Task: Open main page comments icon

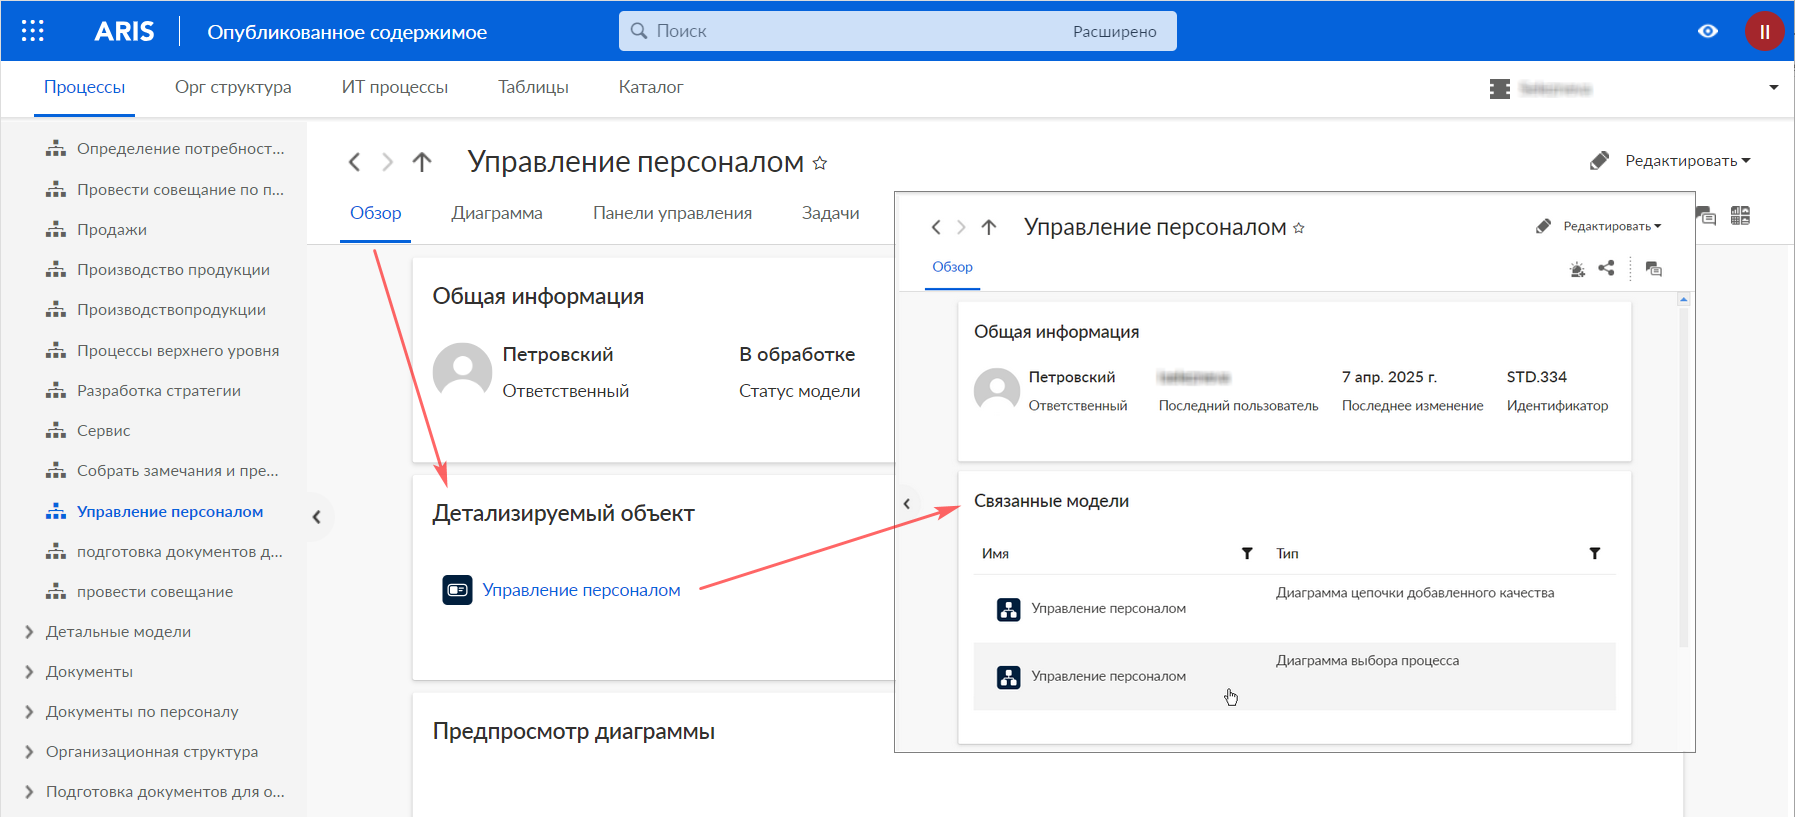Action: 1707,215
